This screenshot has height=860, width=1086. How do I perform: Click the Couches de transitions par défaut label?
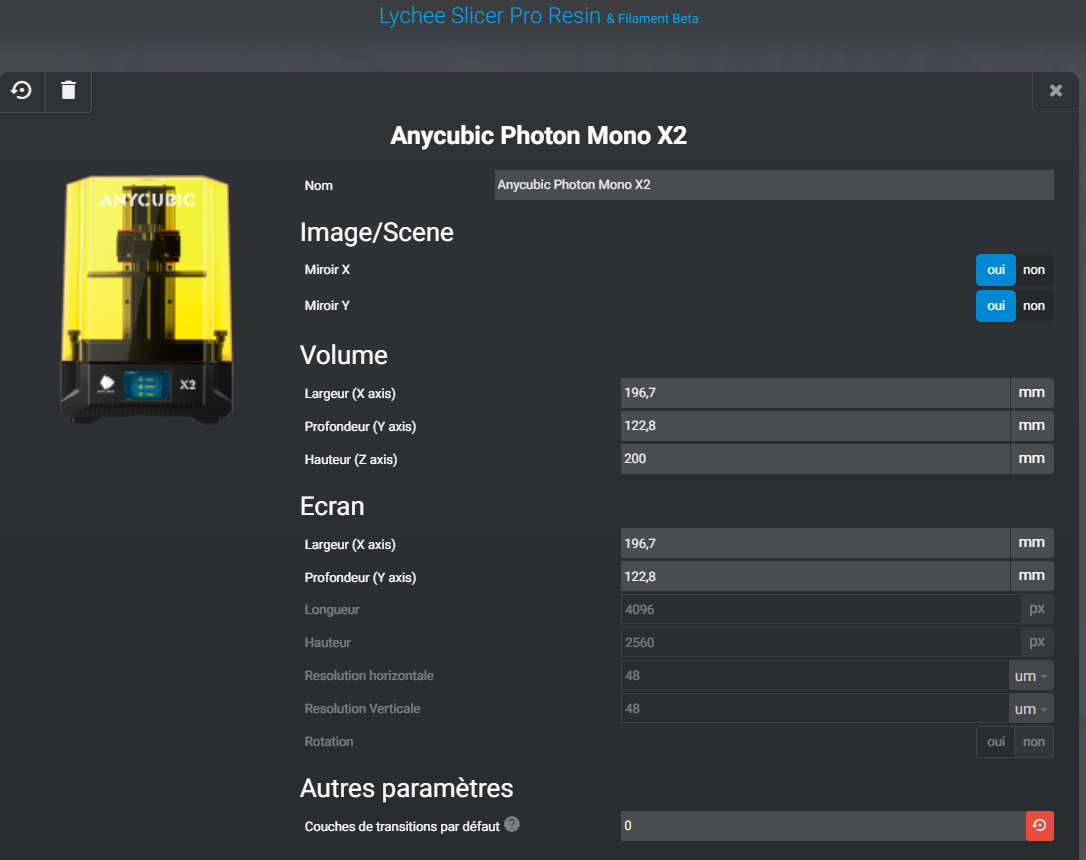(x=402, y=826)
